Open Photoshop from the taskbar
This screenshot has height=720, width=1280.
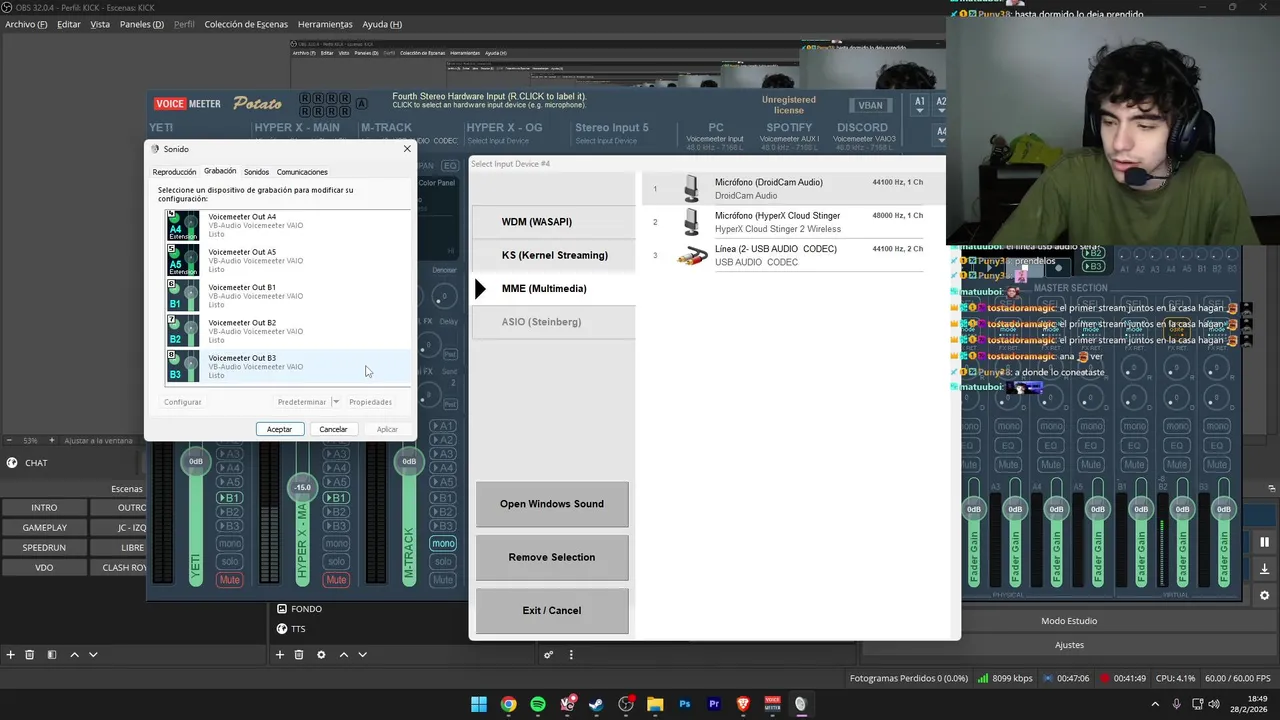pos(685,704)
